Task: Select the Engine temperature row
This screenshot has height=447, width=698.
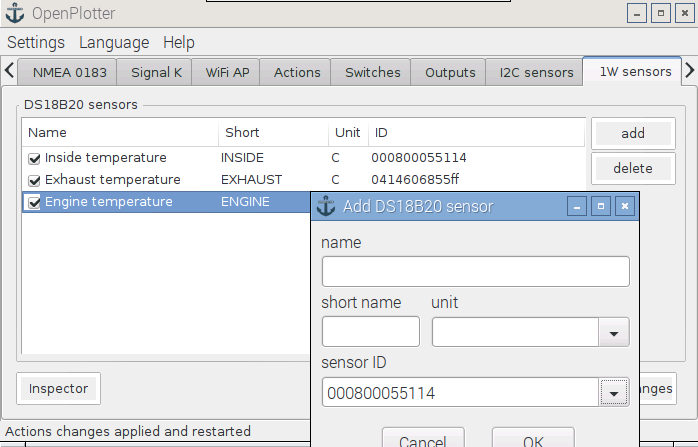Action: click(x=166, y=202)
